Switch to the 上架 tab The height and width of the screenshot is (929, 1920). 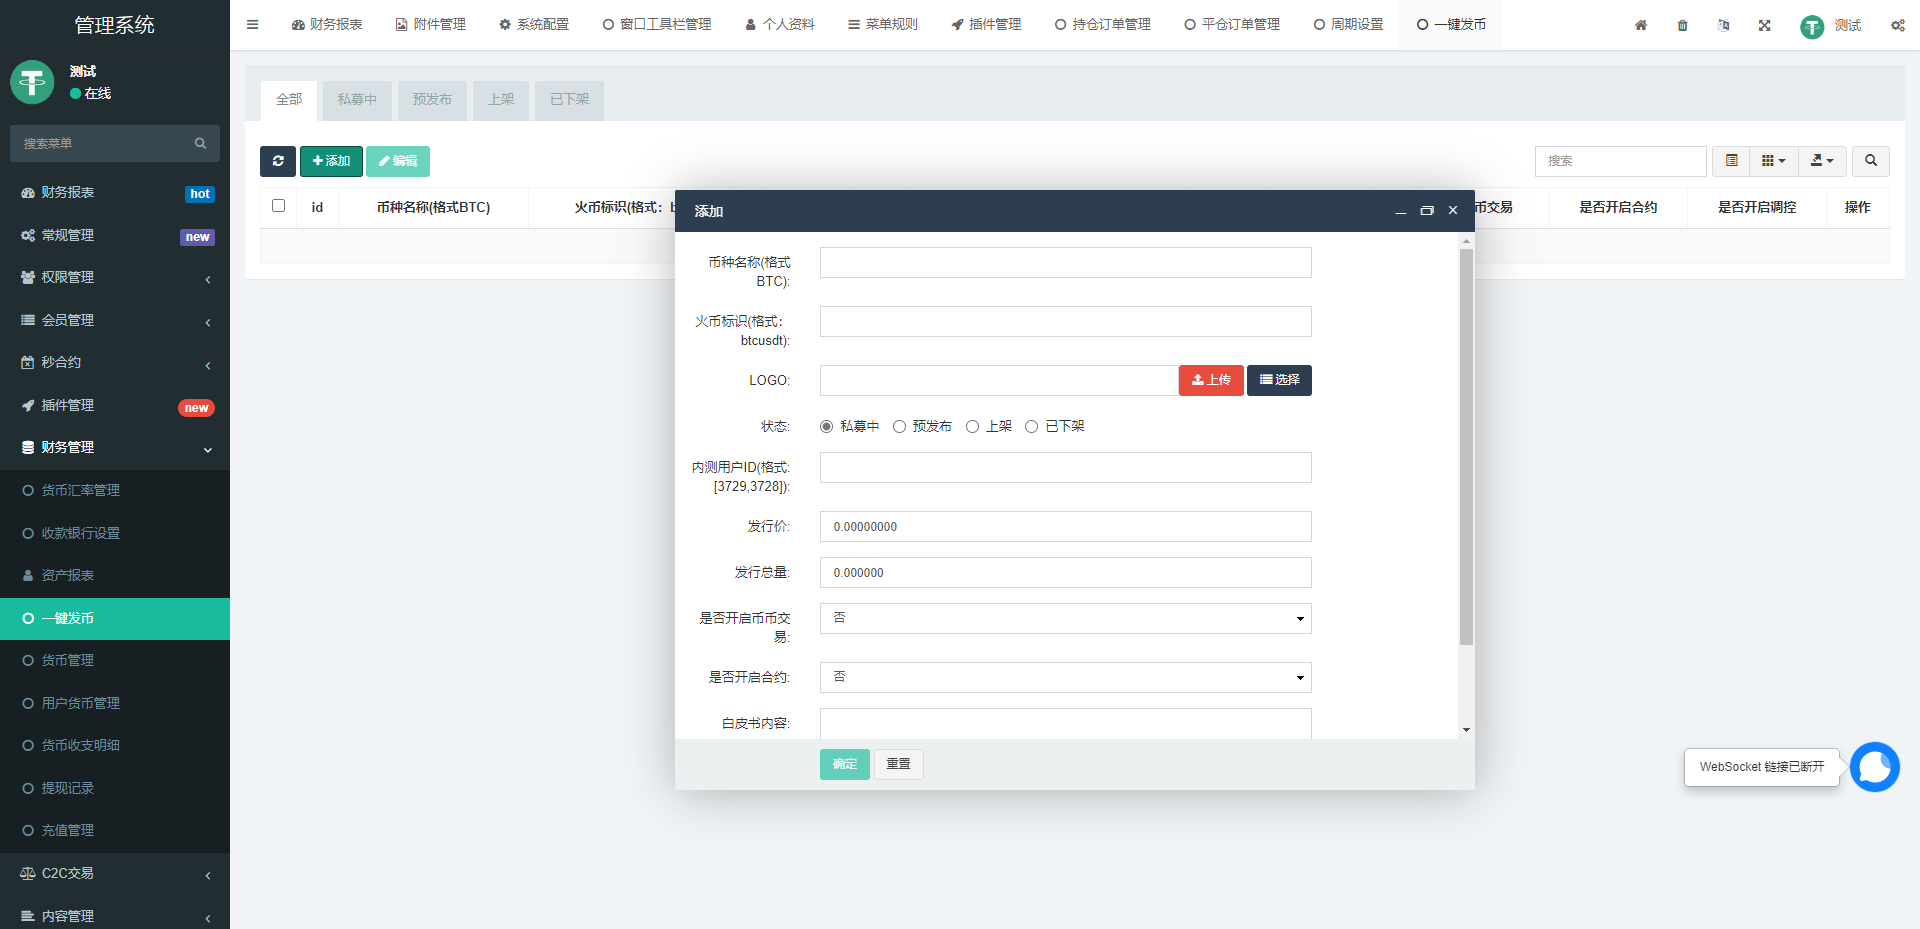[501, 100]
